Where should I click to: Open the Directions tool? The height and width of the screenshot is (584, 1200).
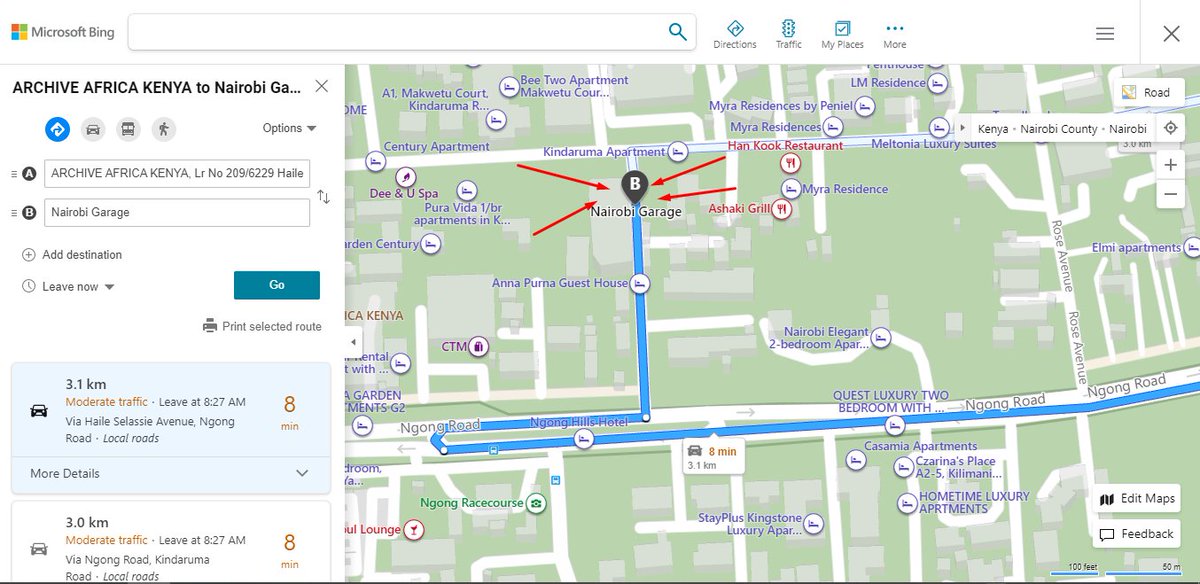click(735, 34)
